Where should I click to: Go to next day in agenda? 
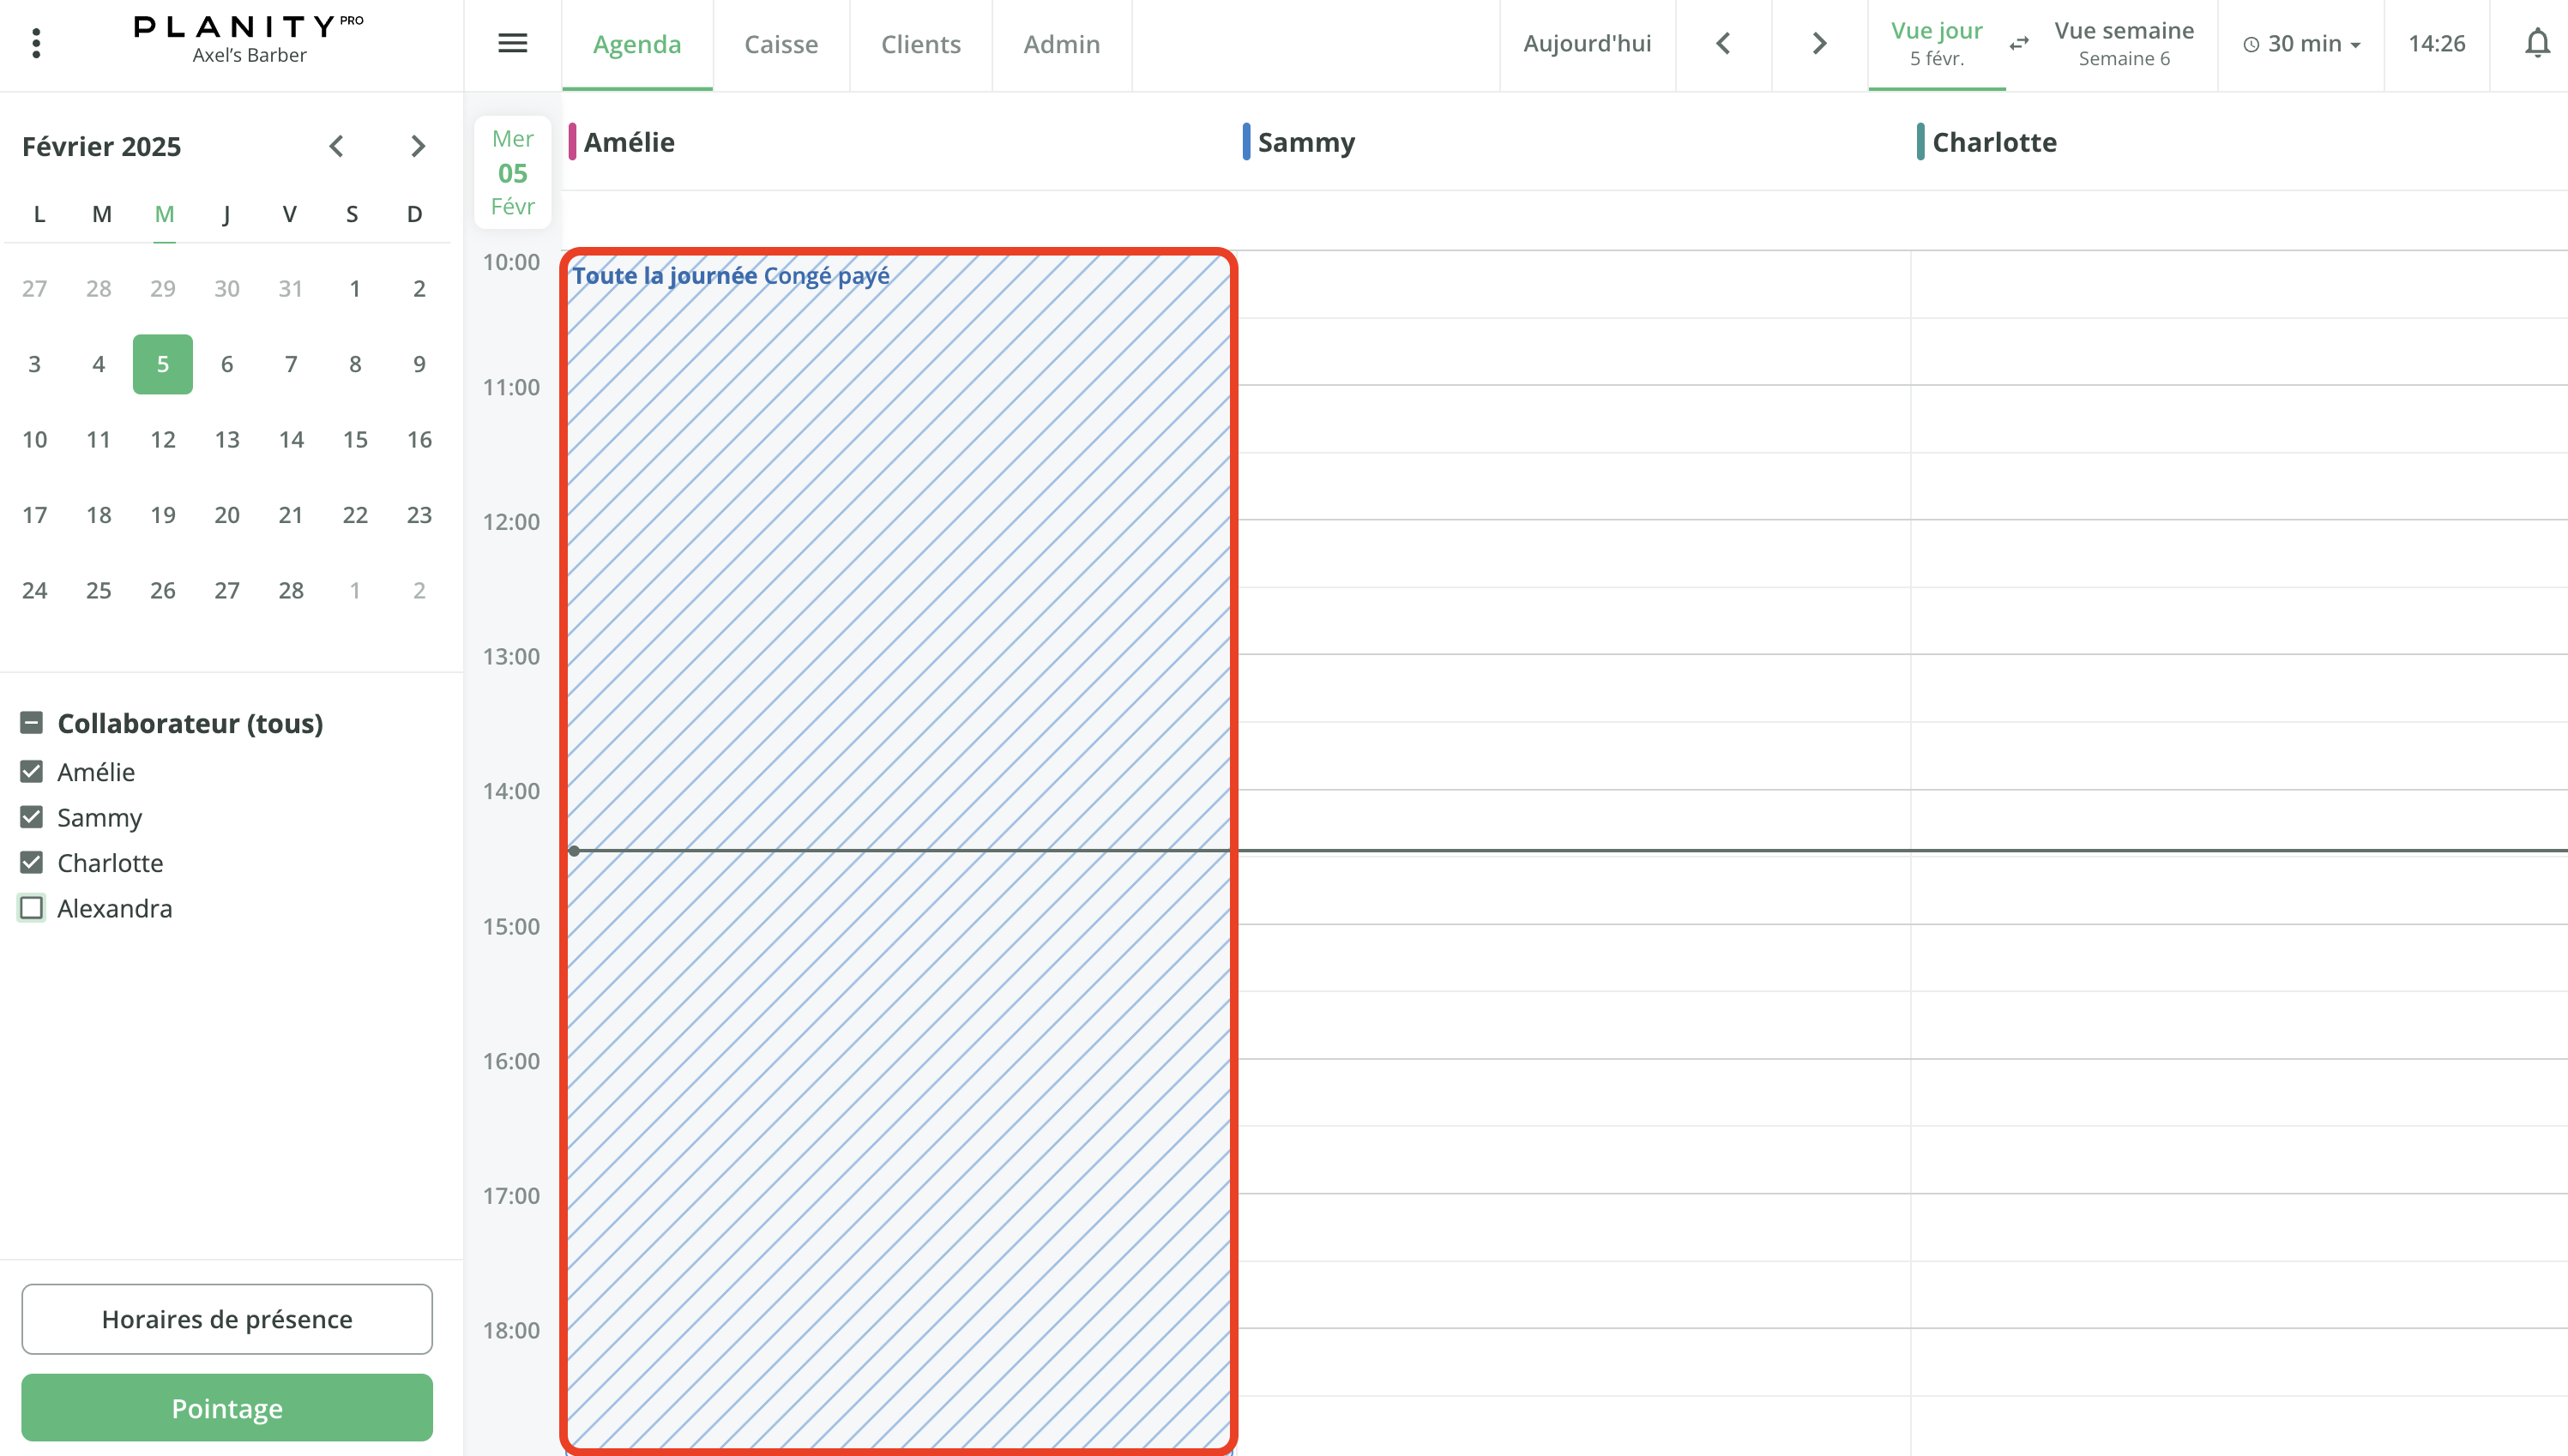1819,43
